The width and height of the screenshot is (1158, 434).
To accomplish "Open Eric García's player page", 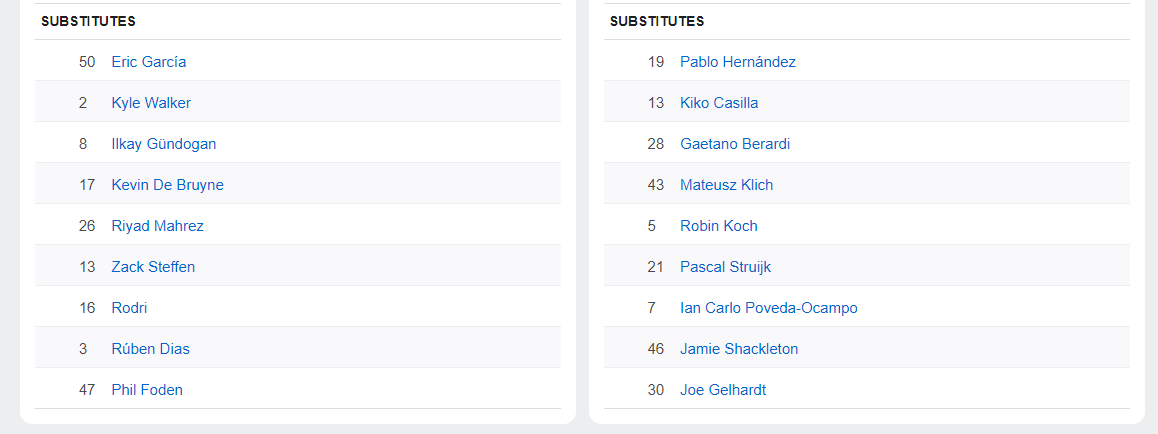I will pos(148,62).
